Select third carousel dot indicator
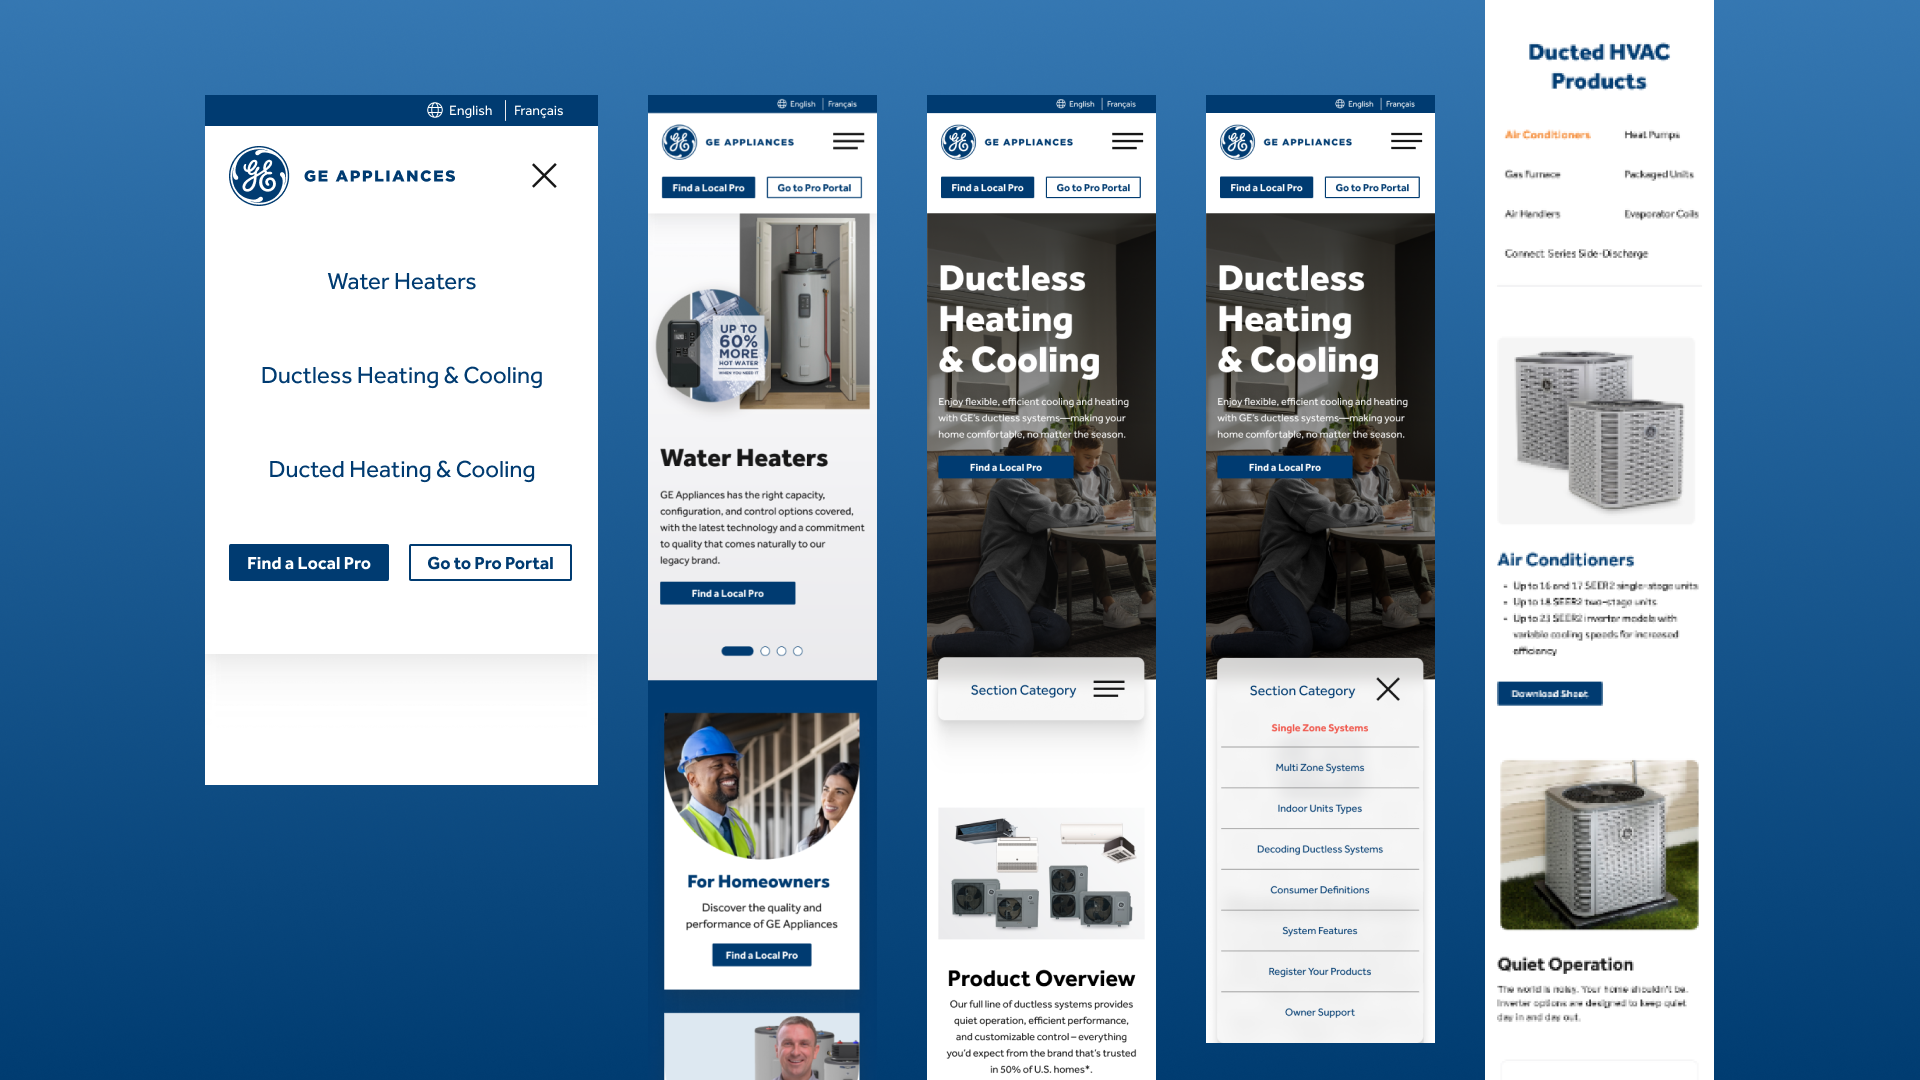Screen dimensions: 1920x1080 (x=781, y=651)
